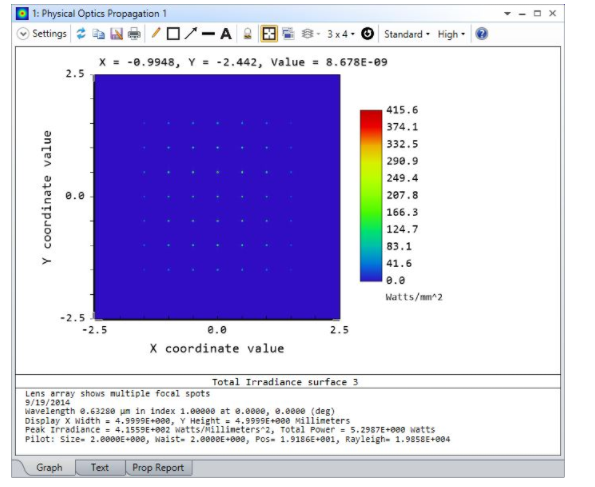
Task: Open the blue help question icon
Action: [x=482, y=34]
